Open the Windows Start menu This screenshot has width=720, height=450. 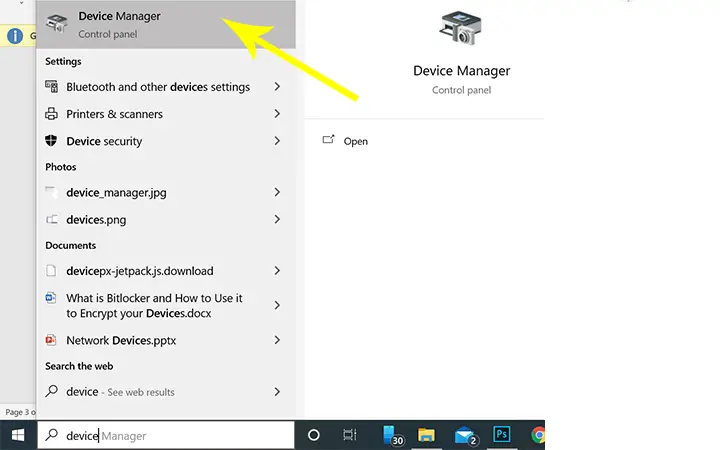pos(18,435)
